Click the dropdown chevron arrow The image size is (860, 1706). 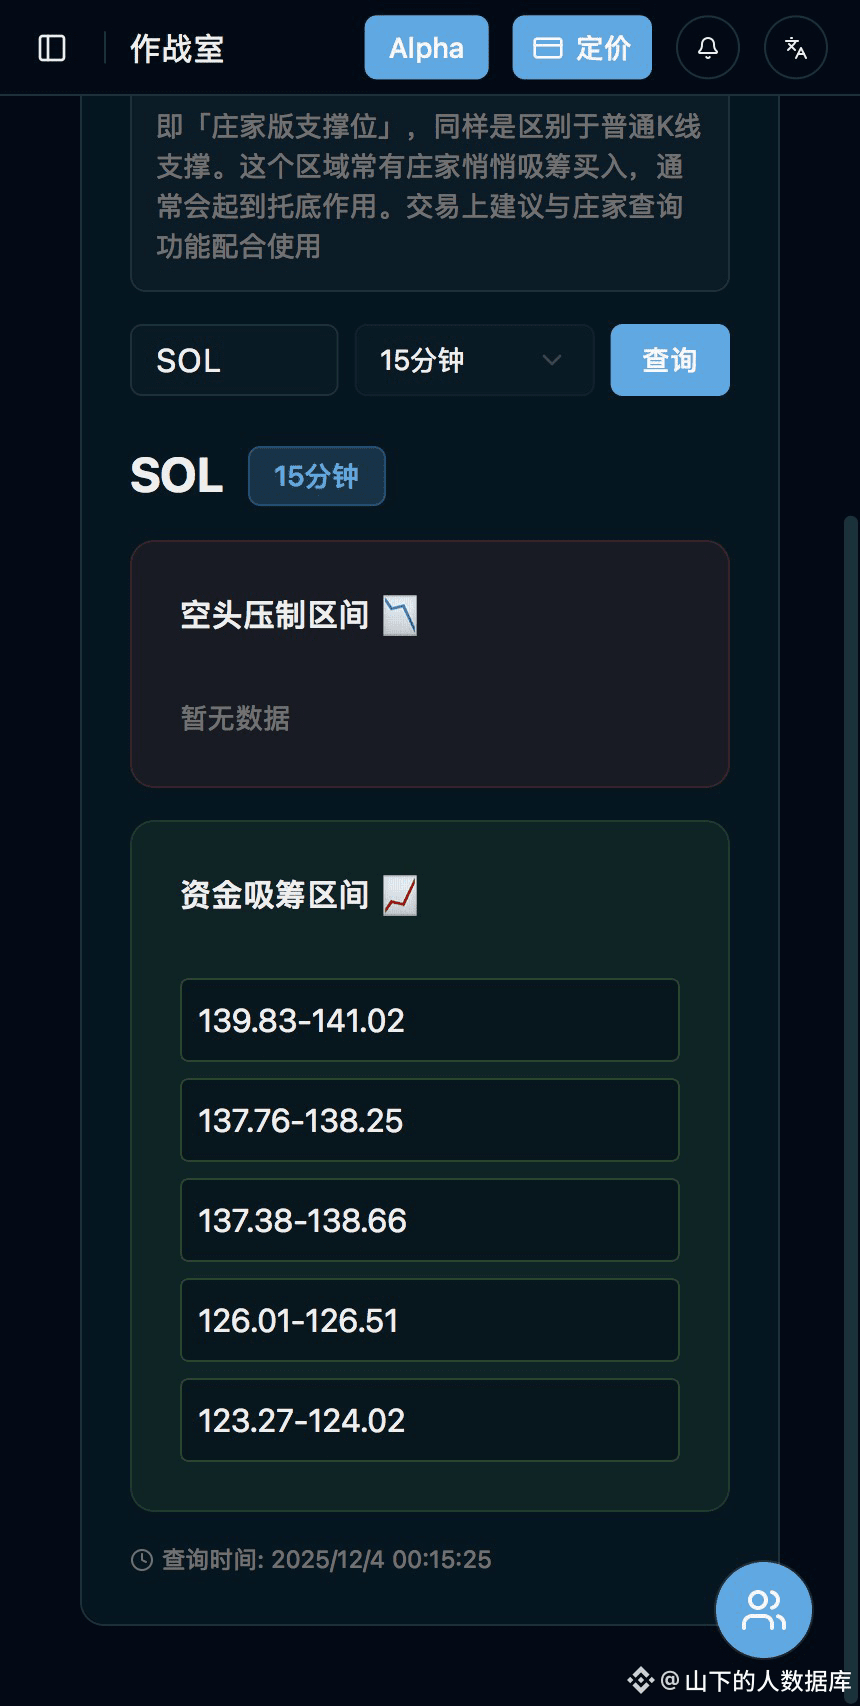[552, 360]
